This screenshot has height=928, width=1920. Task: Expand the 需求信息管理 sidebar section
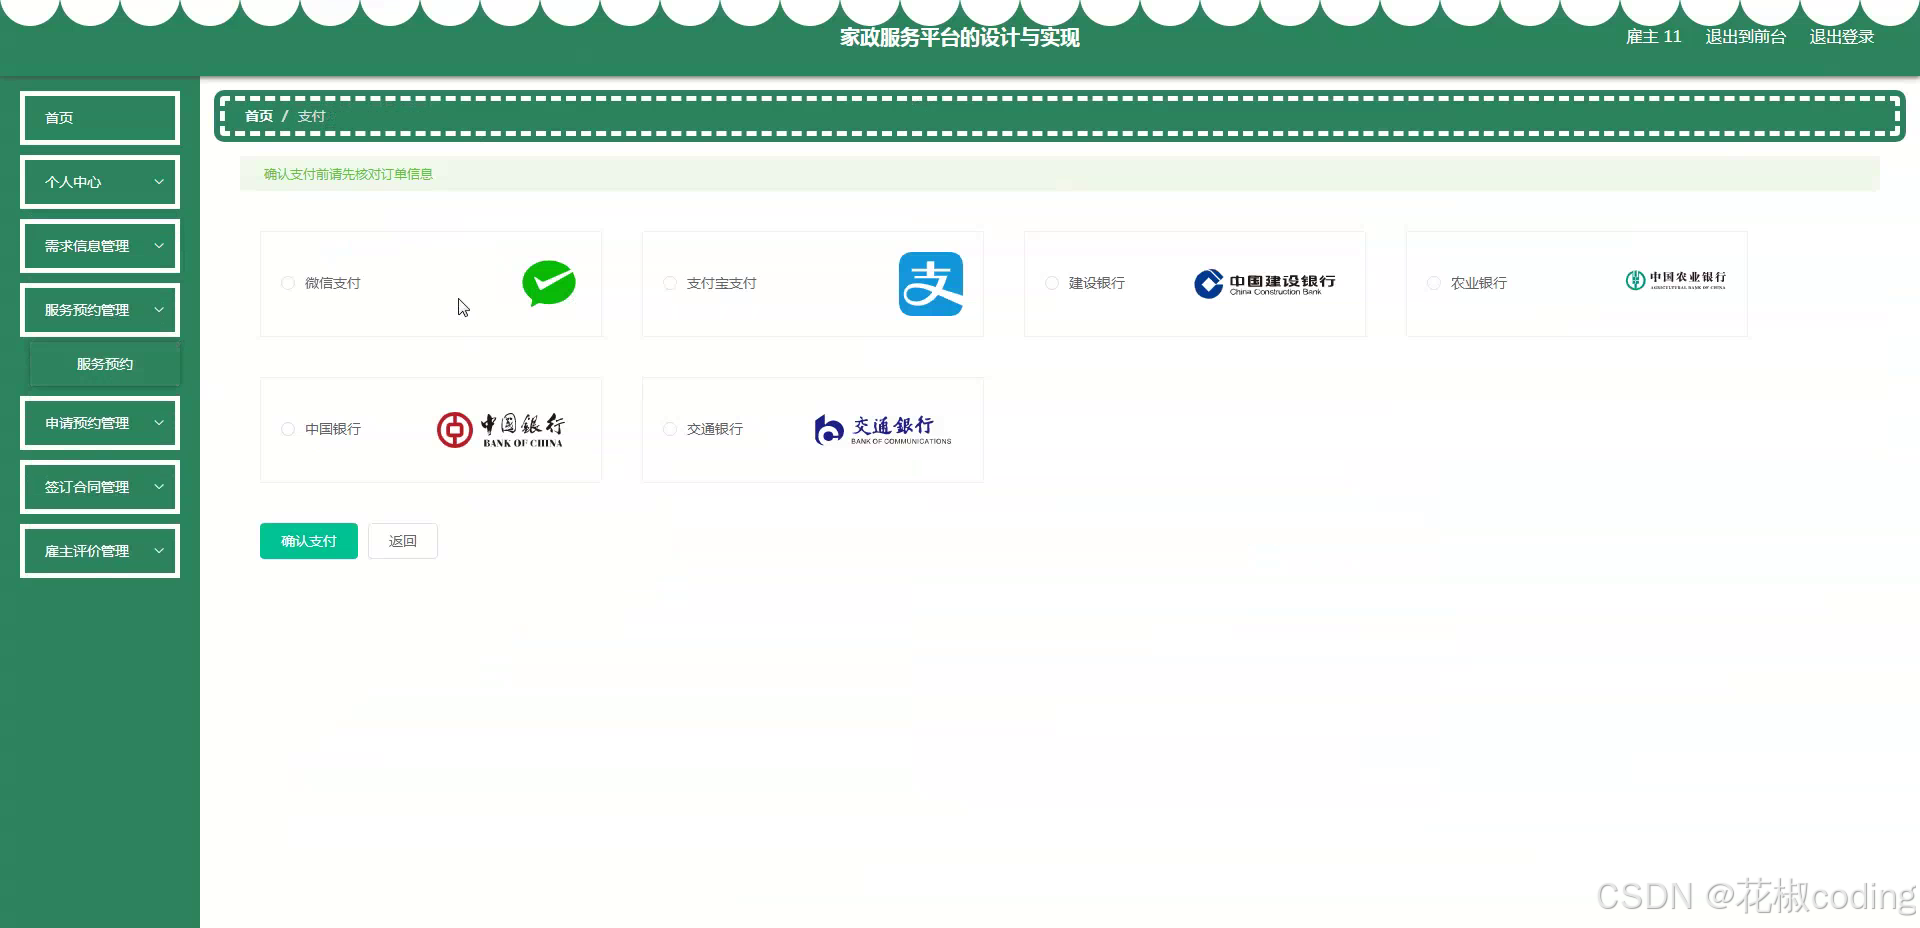point(99,245)
